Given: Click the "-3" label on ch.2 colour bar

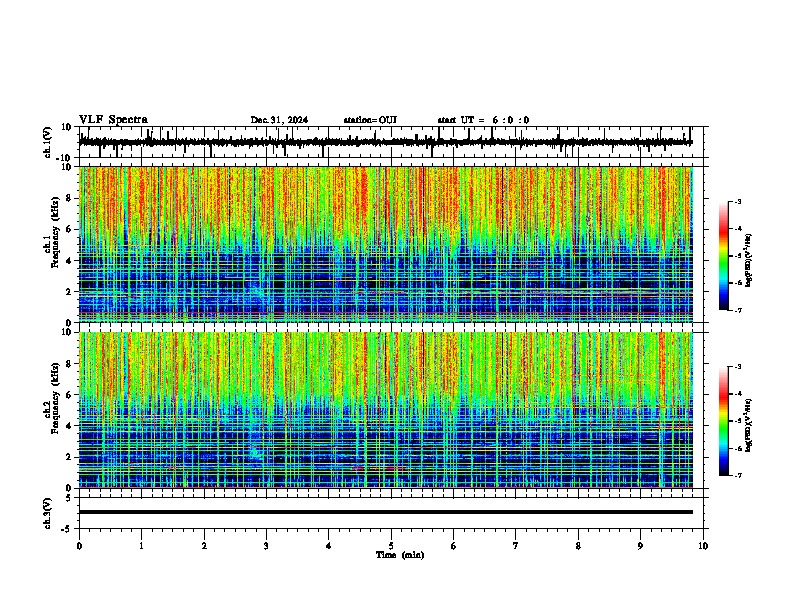Looking at the screenshot, I should (x=738, y=367).
